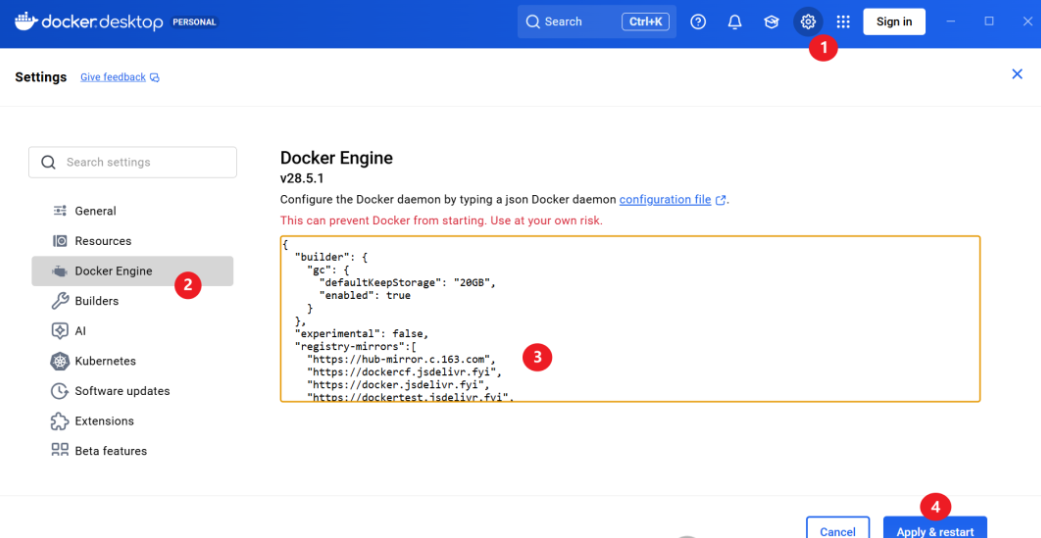Image resolution: width=1041 pixels, height=538 pixels.
Task: Minimize the Docker Desktop window
Action: click(951, 21)
